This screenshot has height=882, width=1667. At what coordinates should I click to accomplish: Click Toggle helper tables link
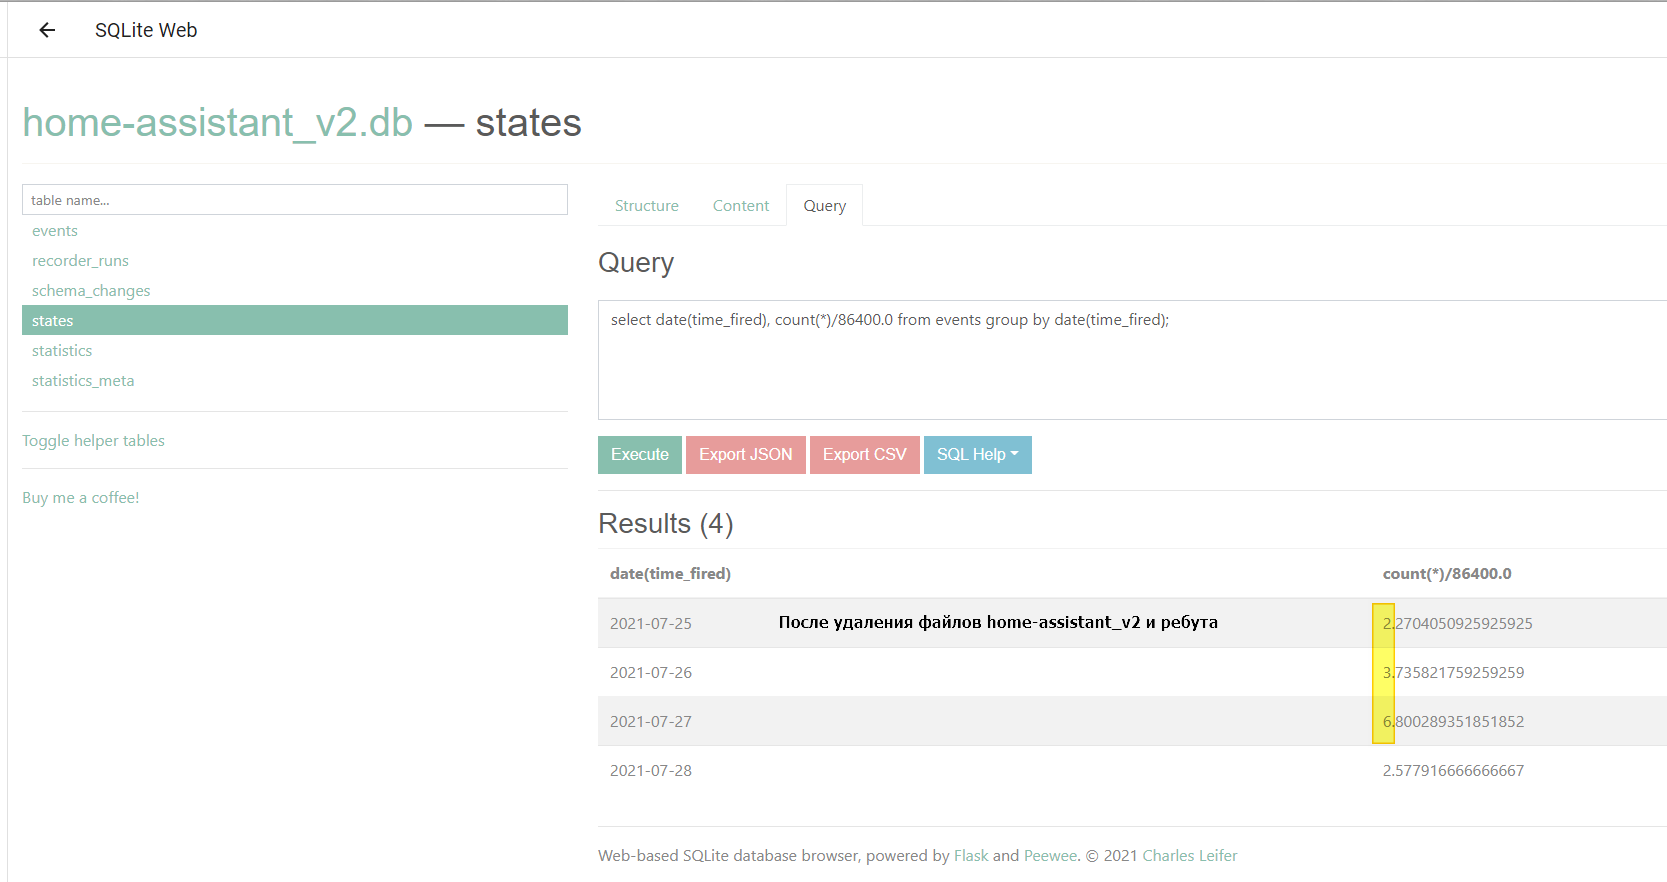click(93, 441)
